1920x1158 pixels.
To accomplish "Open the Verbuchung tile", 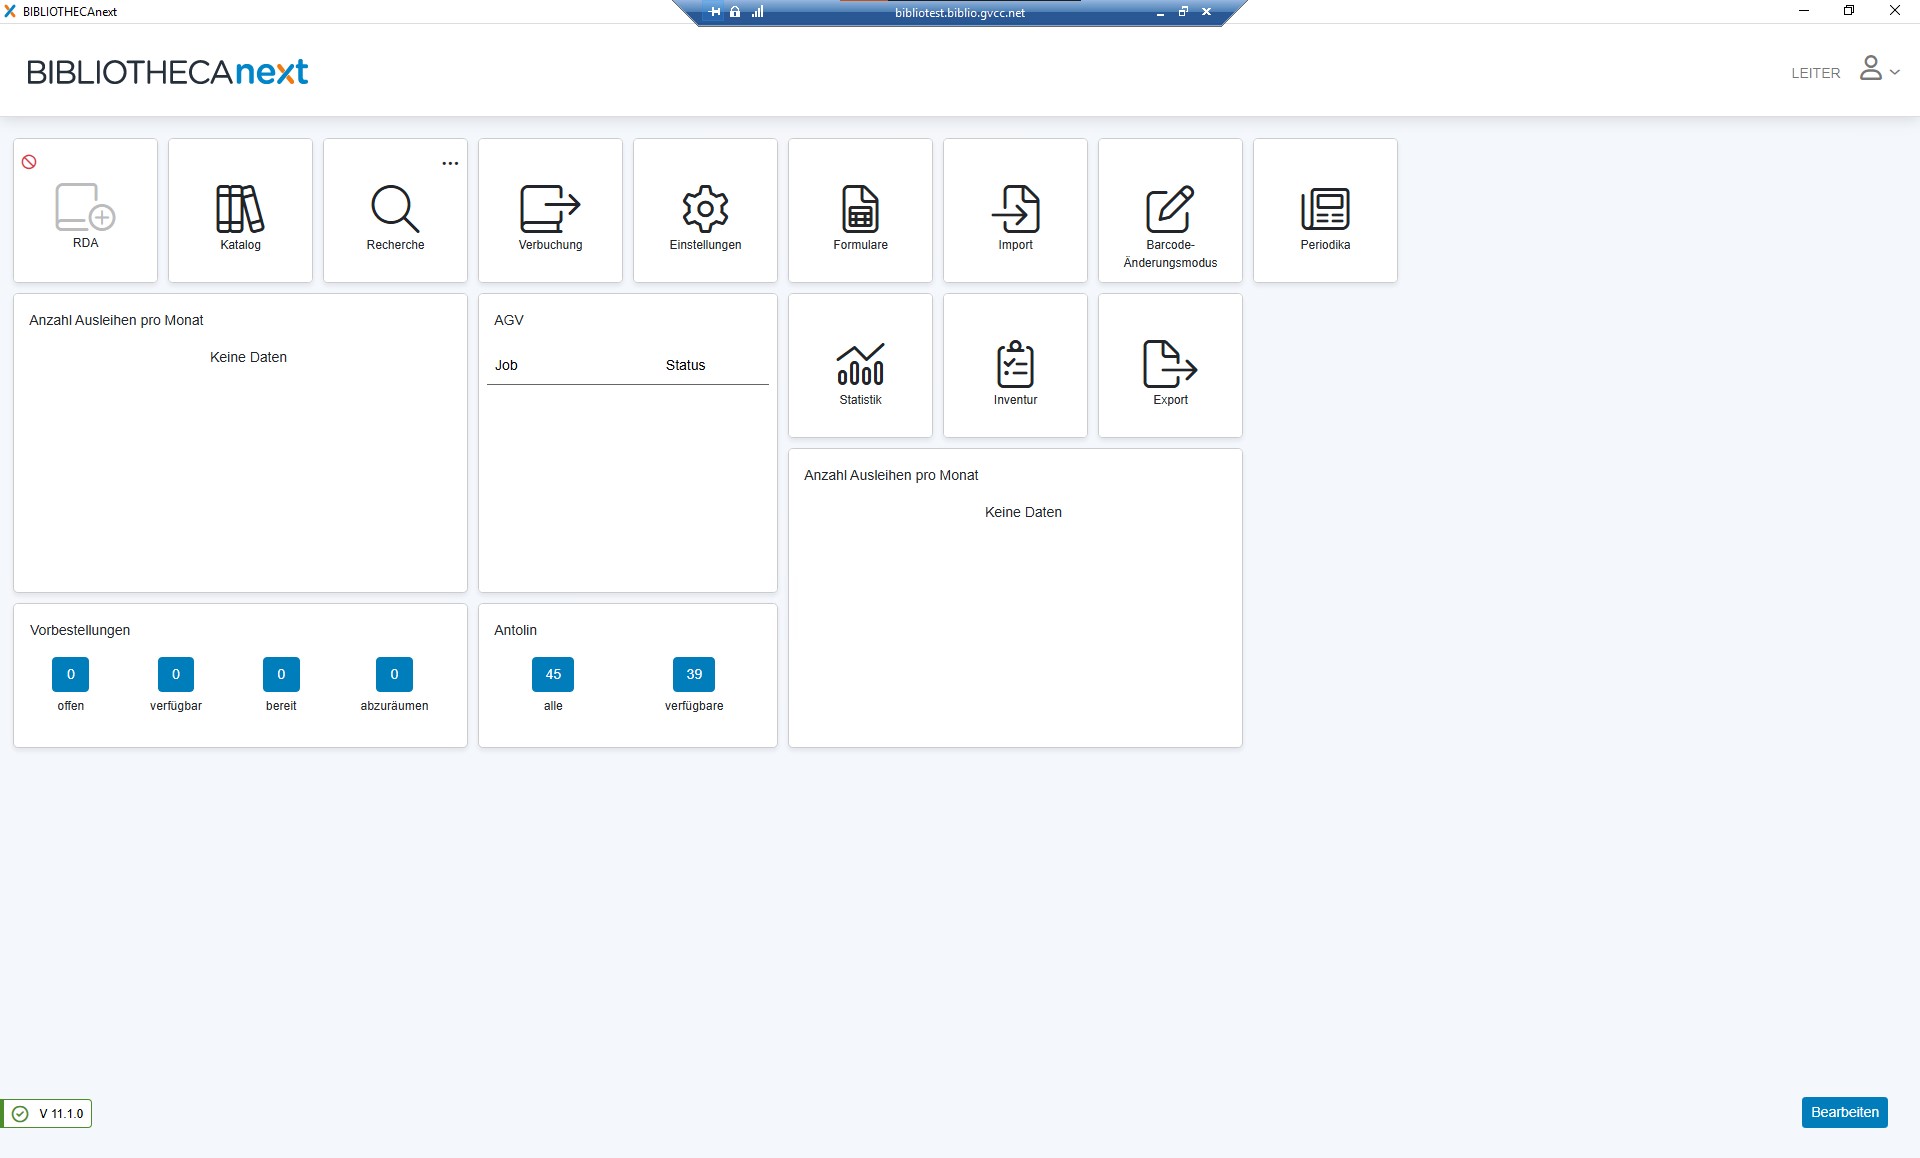I will (x=550, y=210).
